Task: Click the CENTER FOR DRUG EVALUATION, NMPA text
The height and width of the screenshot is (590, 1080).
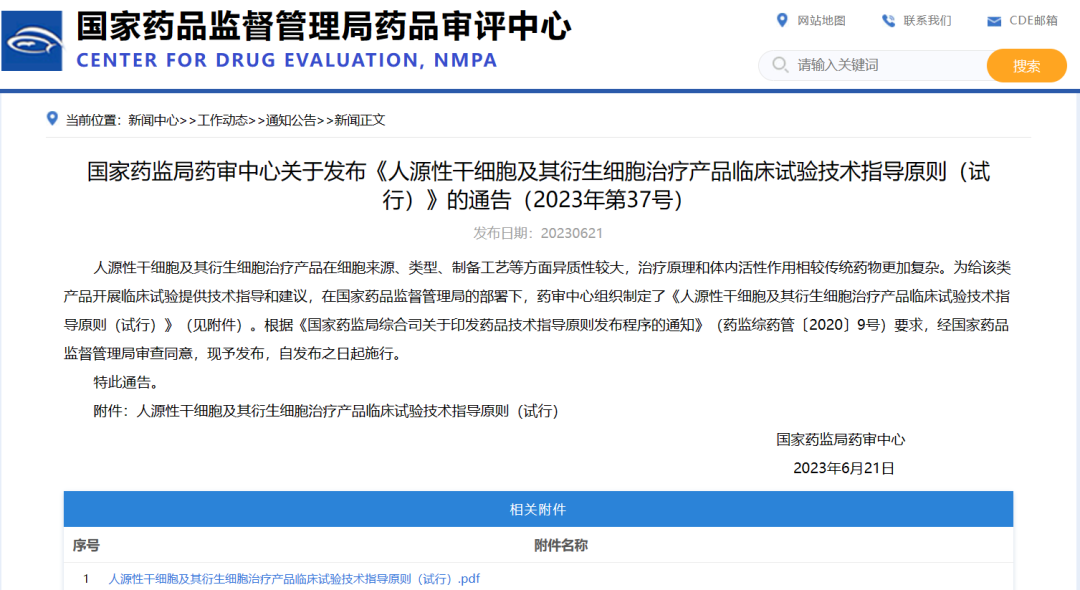Action: click(287, 61)
